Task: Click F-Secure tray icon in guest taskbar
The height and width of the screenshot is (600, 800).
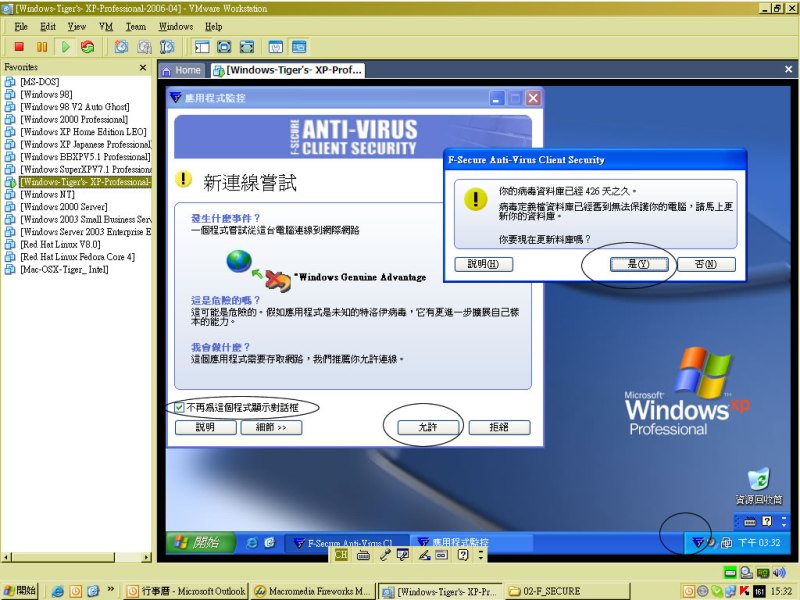Action: 697,542
